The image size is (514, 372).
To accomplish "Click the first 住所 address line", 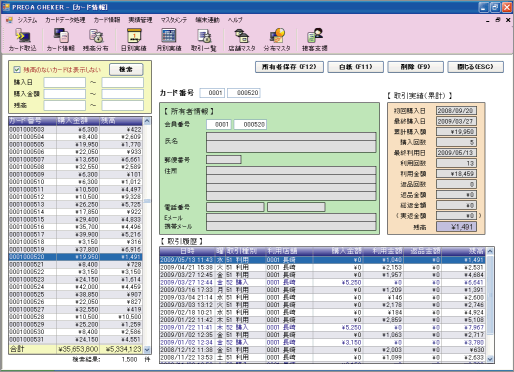I will tap(291, 171).
